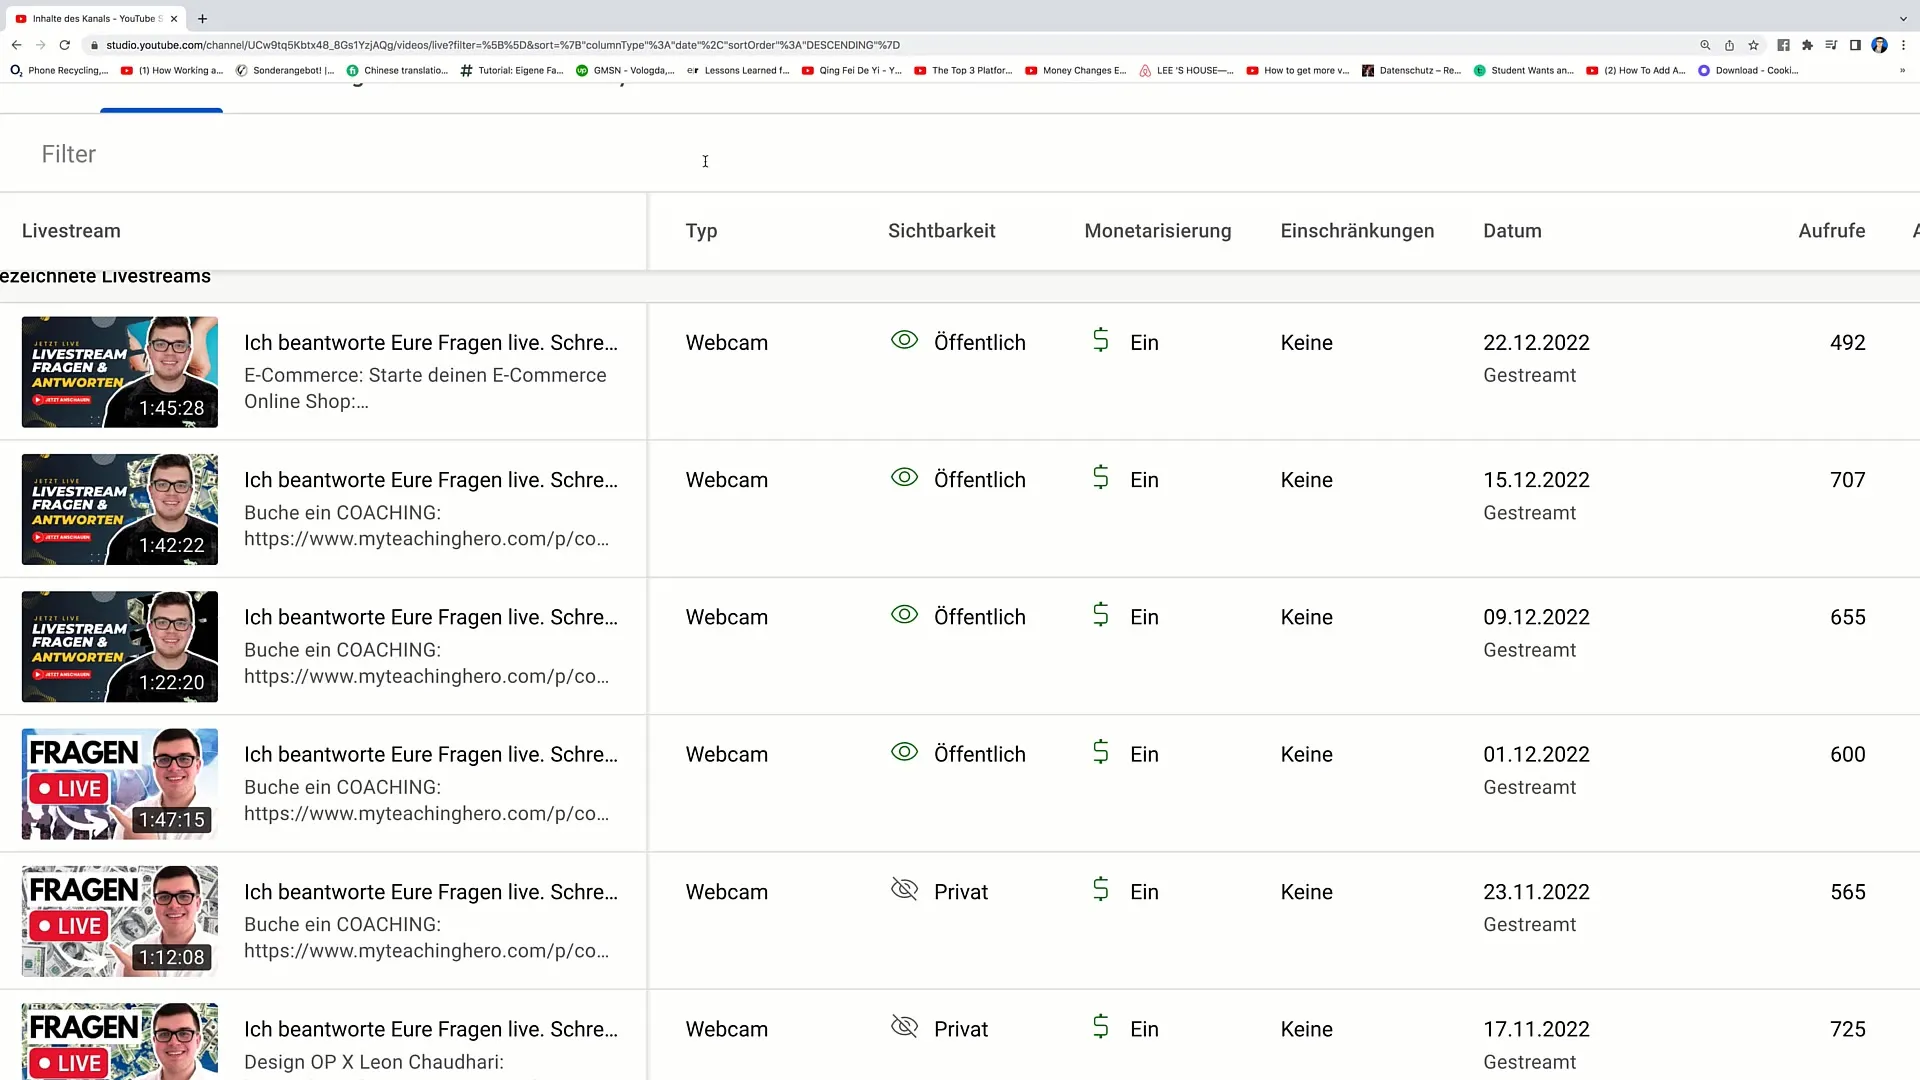The width and height of the screenshot is (1920, 1080).
Task: Sort streams by clicking Datum column header
Action: pyautogui.click(x=1513, y=231)
